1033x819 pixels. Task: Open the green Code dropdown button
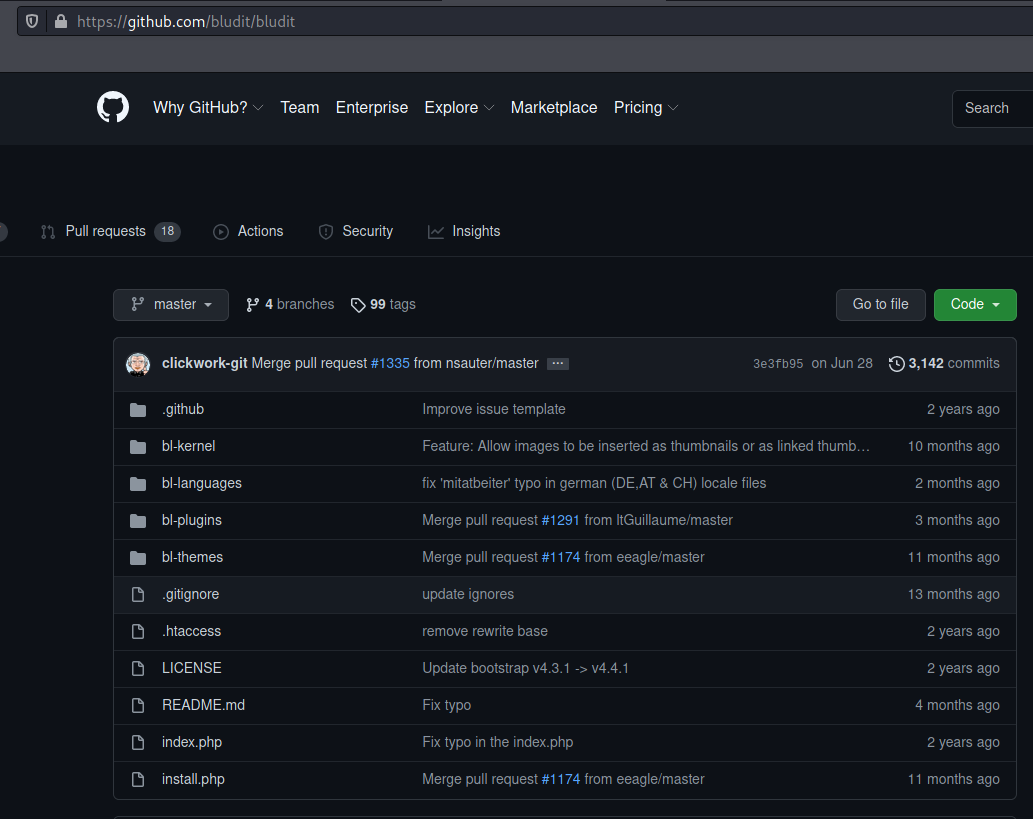click(x=975, y=304)
